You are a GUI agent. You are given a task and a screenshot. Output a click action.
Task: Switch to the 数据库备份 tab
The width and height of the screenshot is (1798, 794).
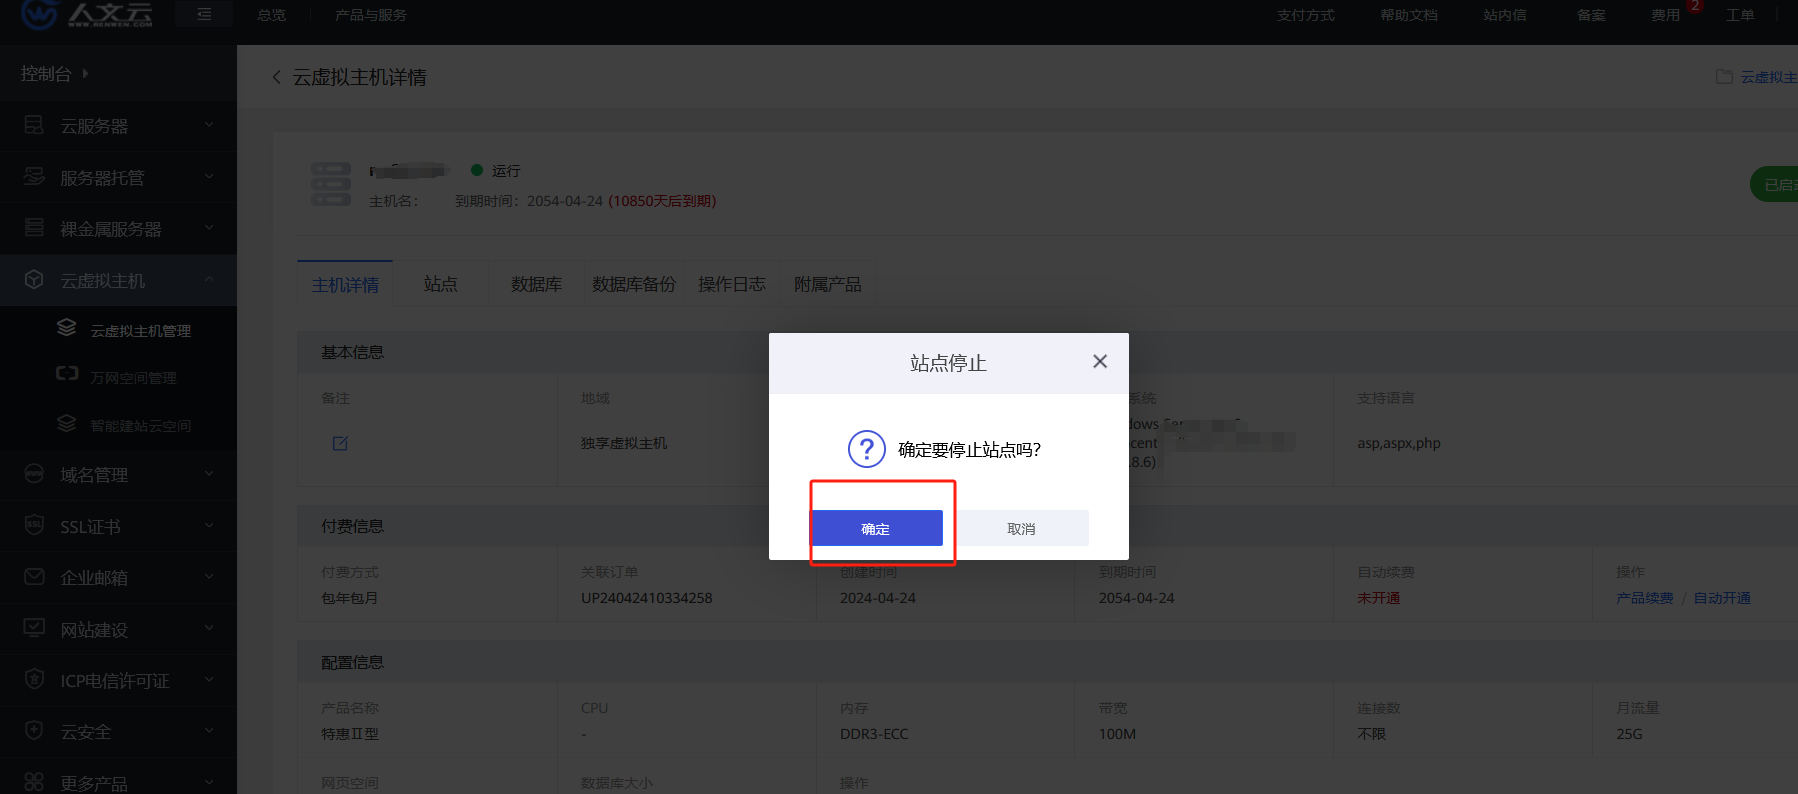634,284
